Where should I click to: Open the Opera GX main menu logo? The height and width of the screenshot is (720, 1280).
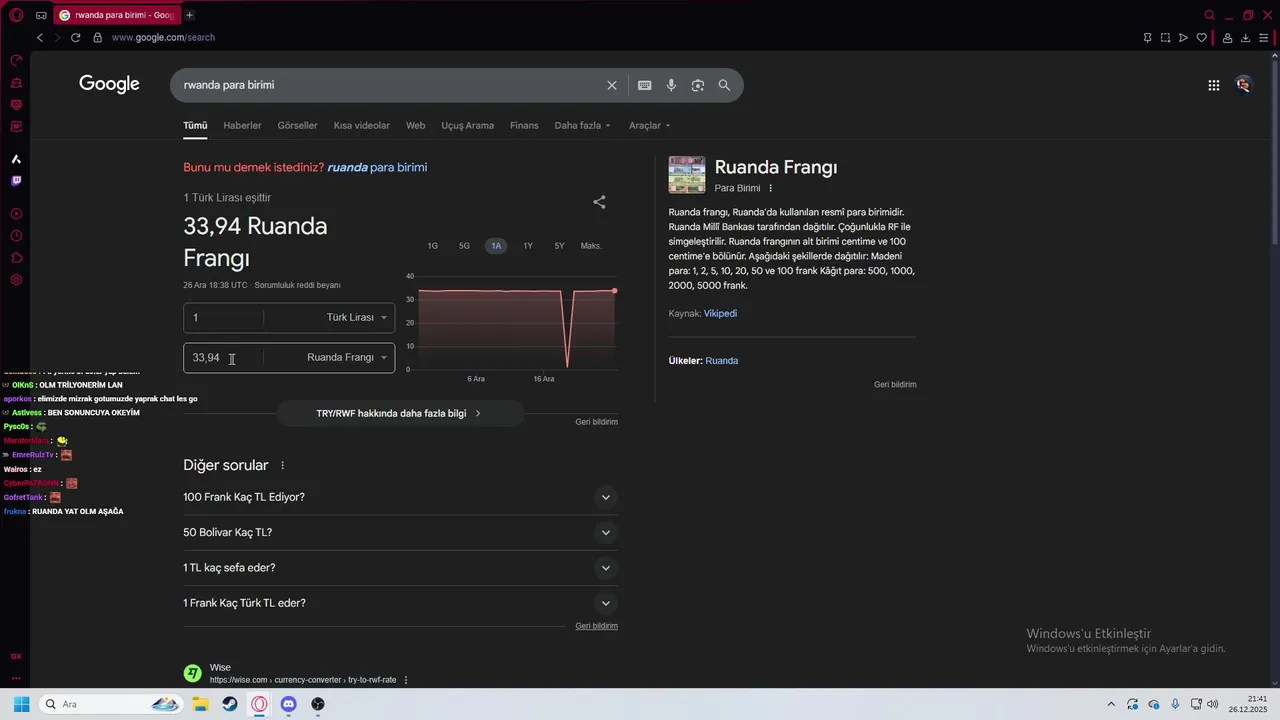[x=16, y=15]
